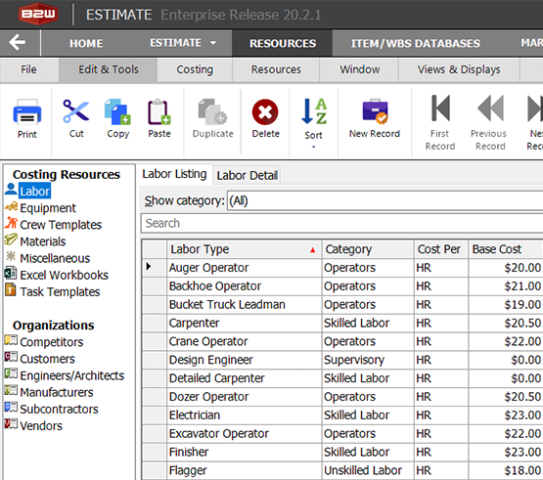
Task: Open Miscellaneous resources
Action: (x=55, y=258)
